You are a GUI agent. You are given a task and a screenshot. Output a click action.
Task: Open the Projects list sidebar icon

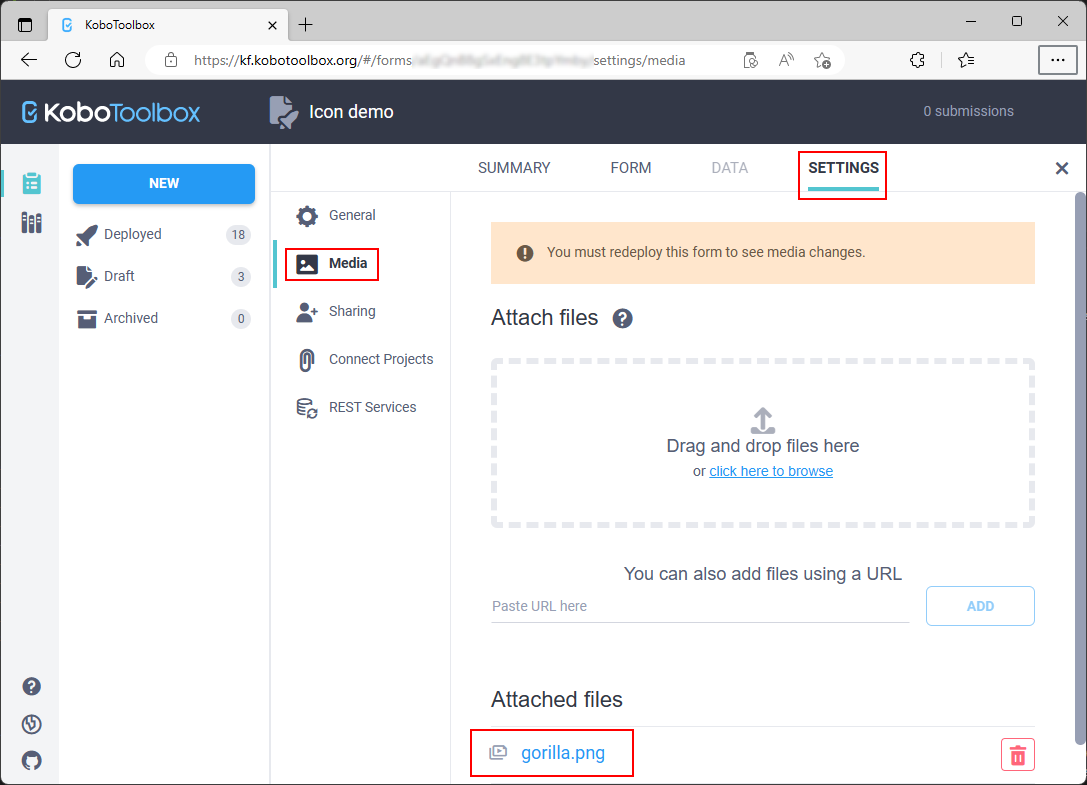point(31,183)
